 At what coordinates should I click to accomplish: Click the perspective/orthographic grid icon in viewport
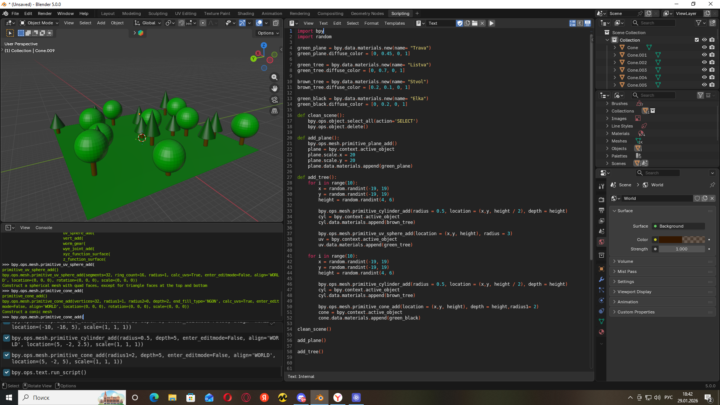[275, 112]
